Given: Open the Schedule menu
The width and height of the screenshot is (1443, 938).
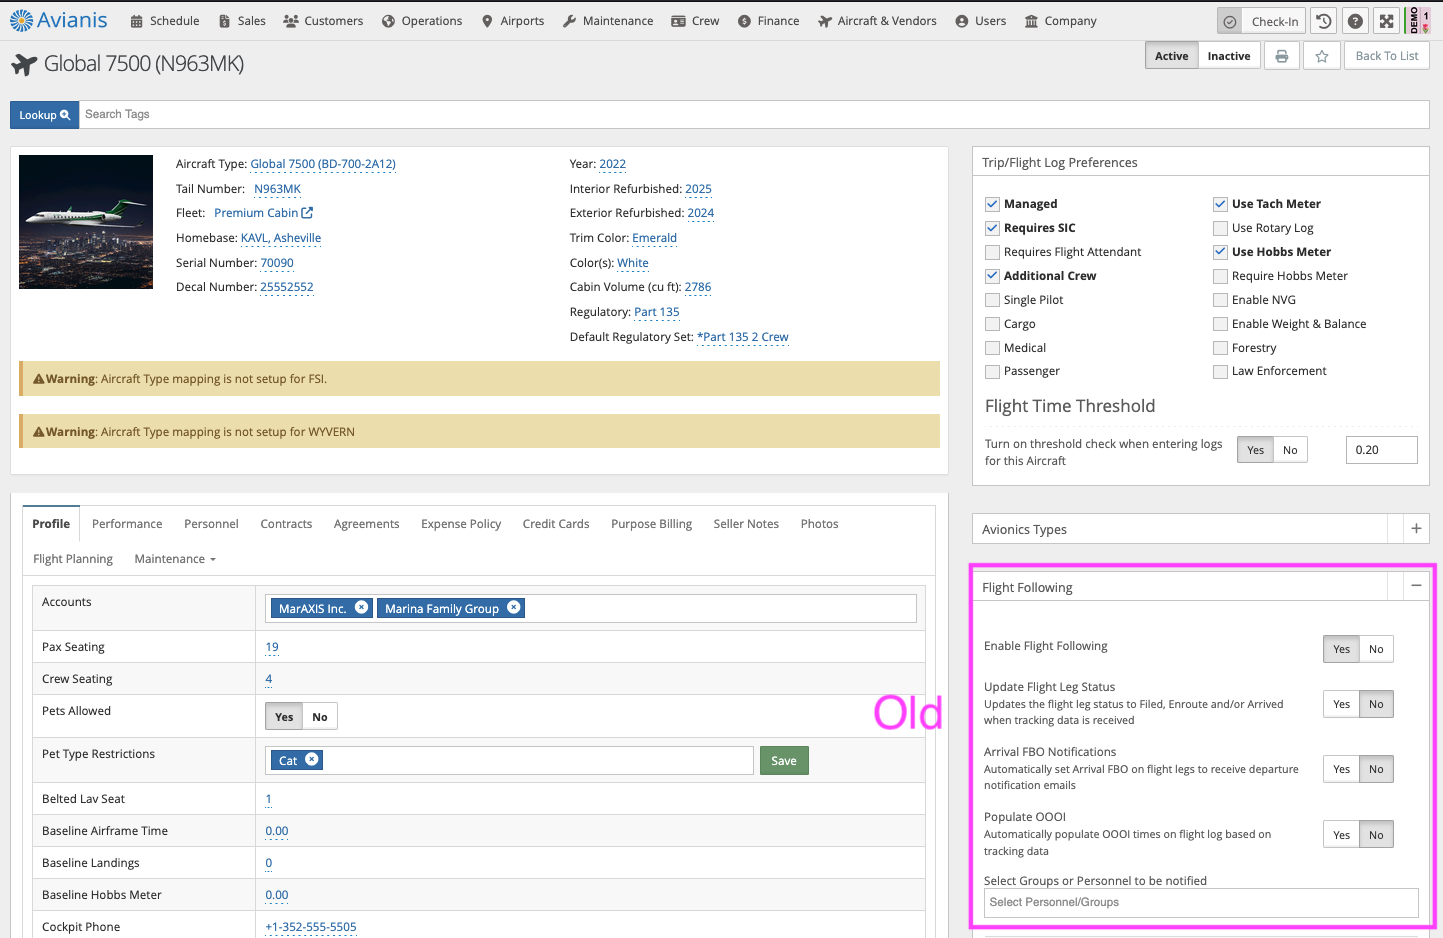Looking at the screenshot, I should [x=165, y=21].
